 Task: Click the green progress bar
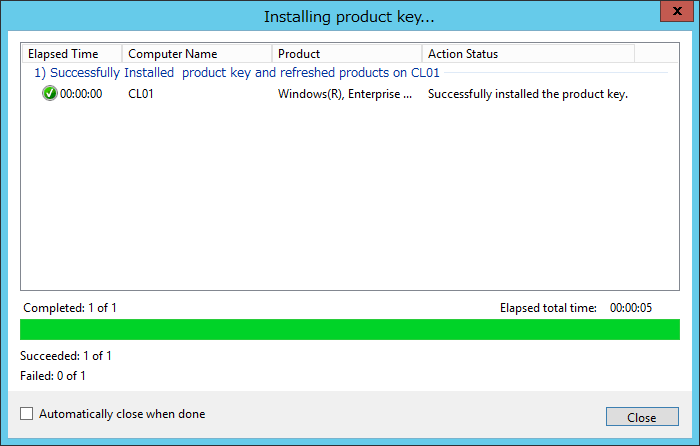tap(350, 329)
